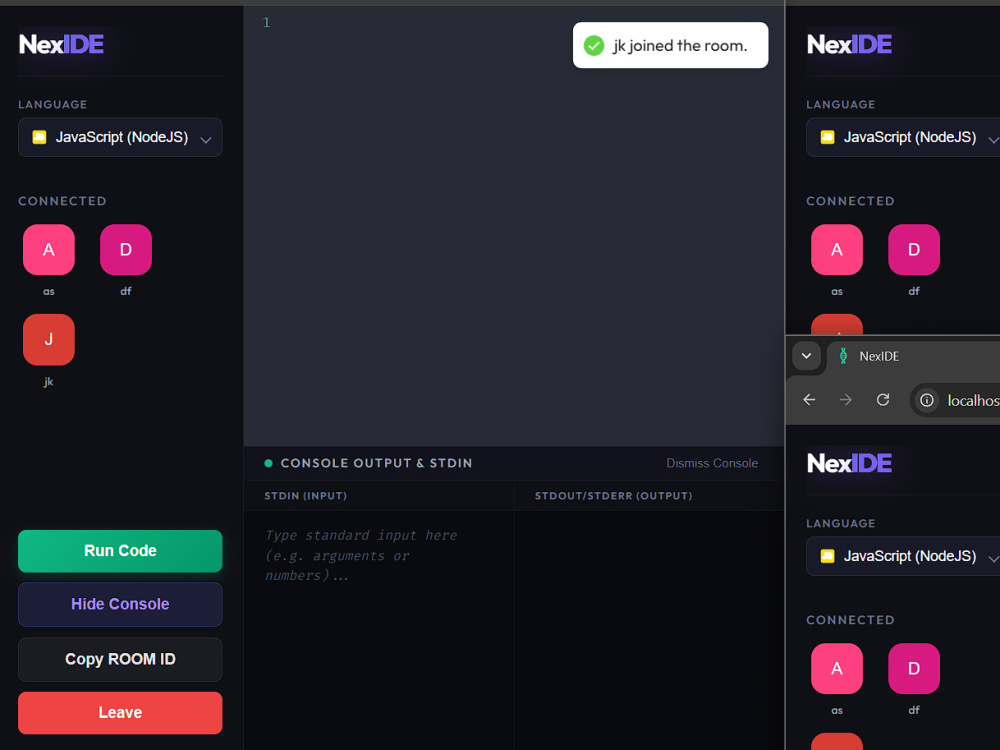
Task: Click the localhost address bar
Action: point(955,401)
